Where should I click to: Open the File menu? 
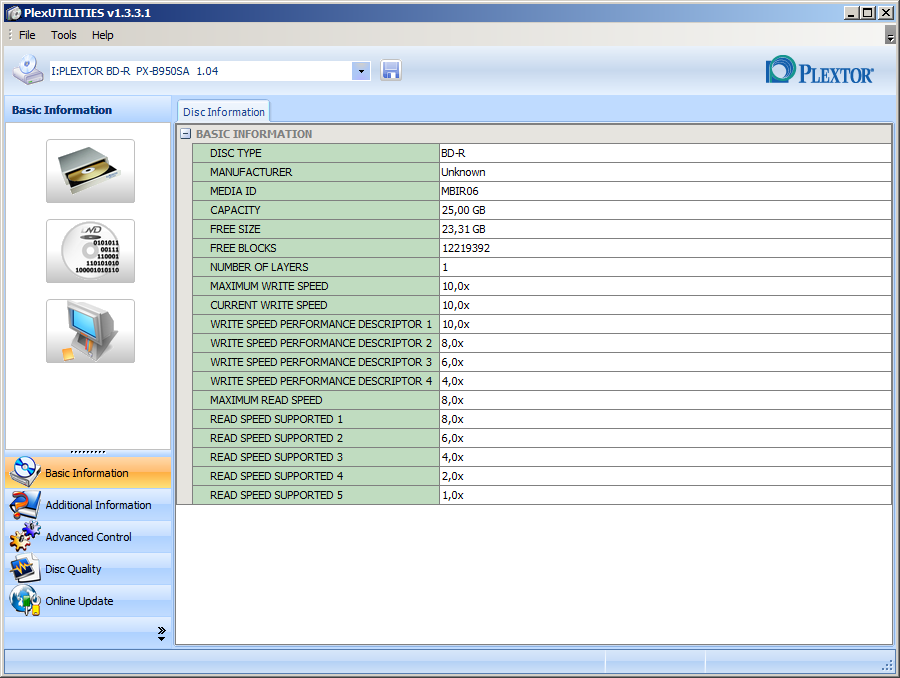pos(27,35)
